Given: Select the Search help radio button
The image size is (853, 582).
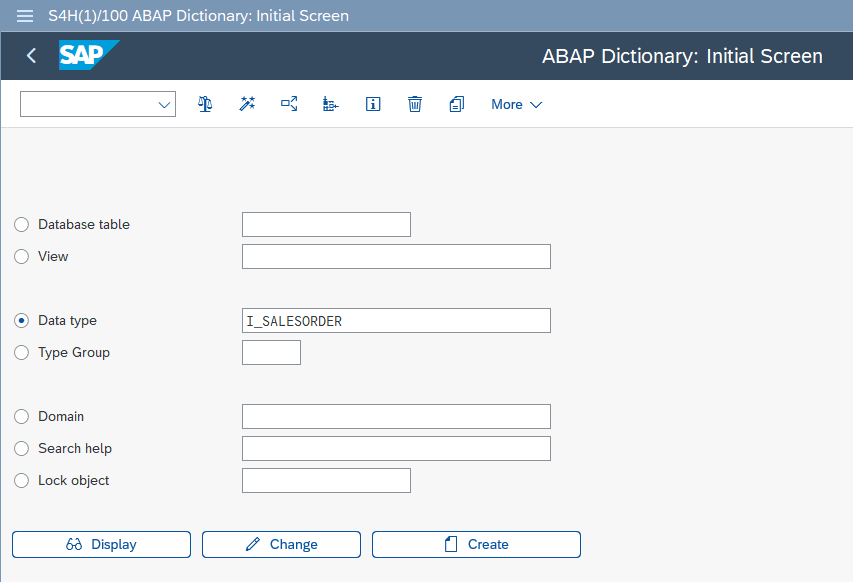Looking at the screenshot, I should [x=21, y=449].
